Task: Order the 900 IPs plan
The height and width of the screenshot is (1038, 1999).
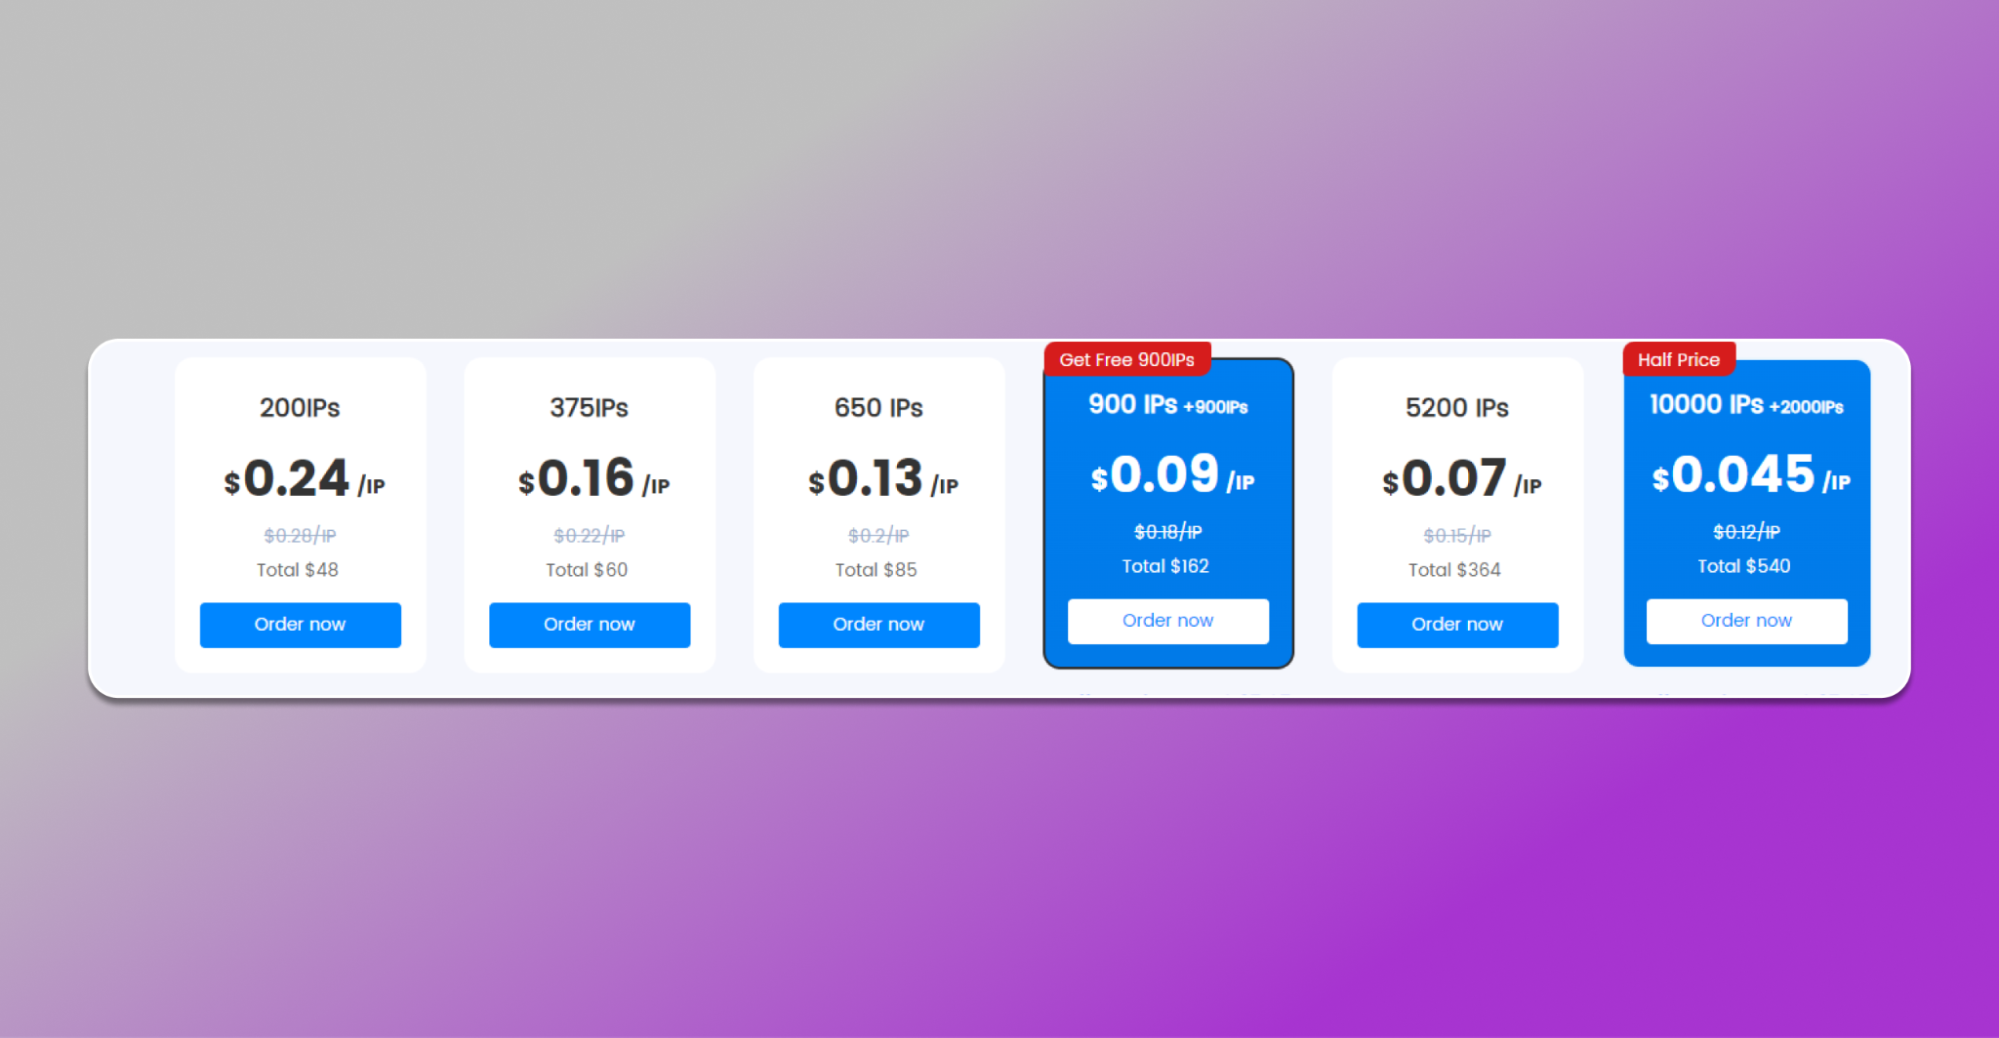Action: pyautogui.click(x=1168, y=621)
